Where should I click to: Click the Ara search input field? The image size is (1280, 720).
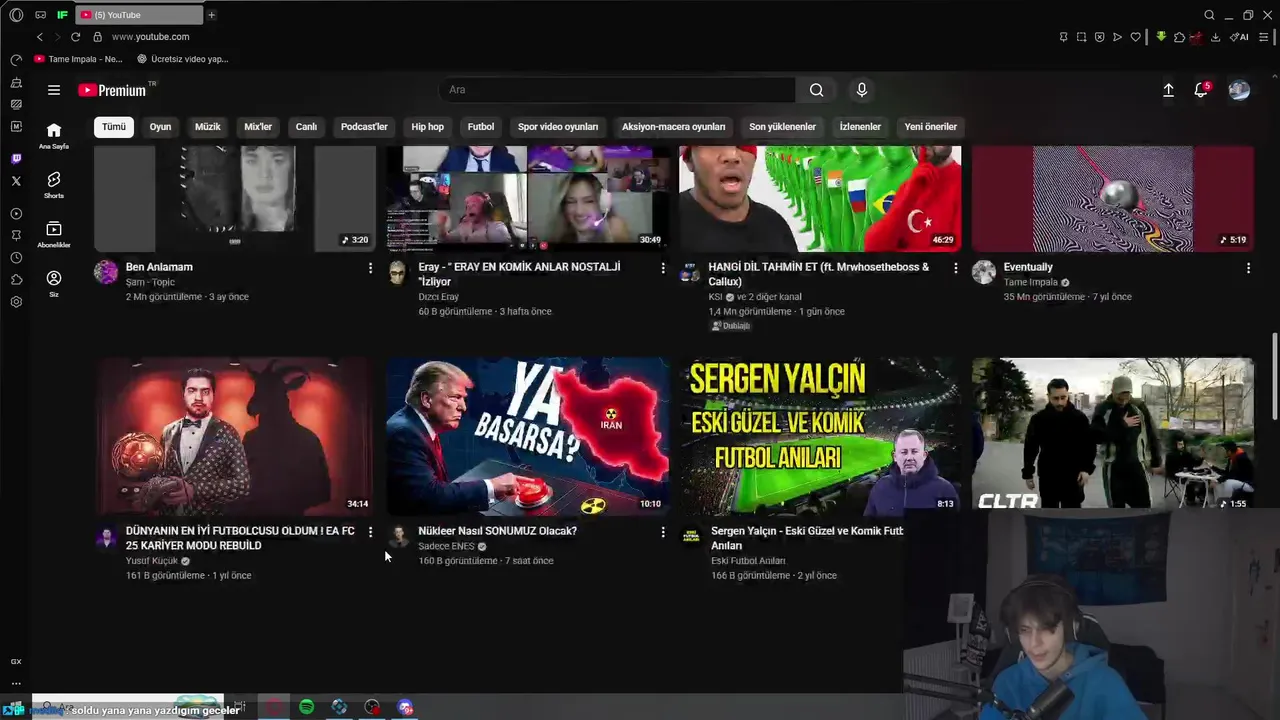click(x=617, y=90)
